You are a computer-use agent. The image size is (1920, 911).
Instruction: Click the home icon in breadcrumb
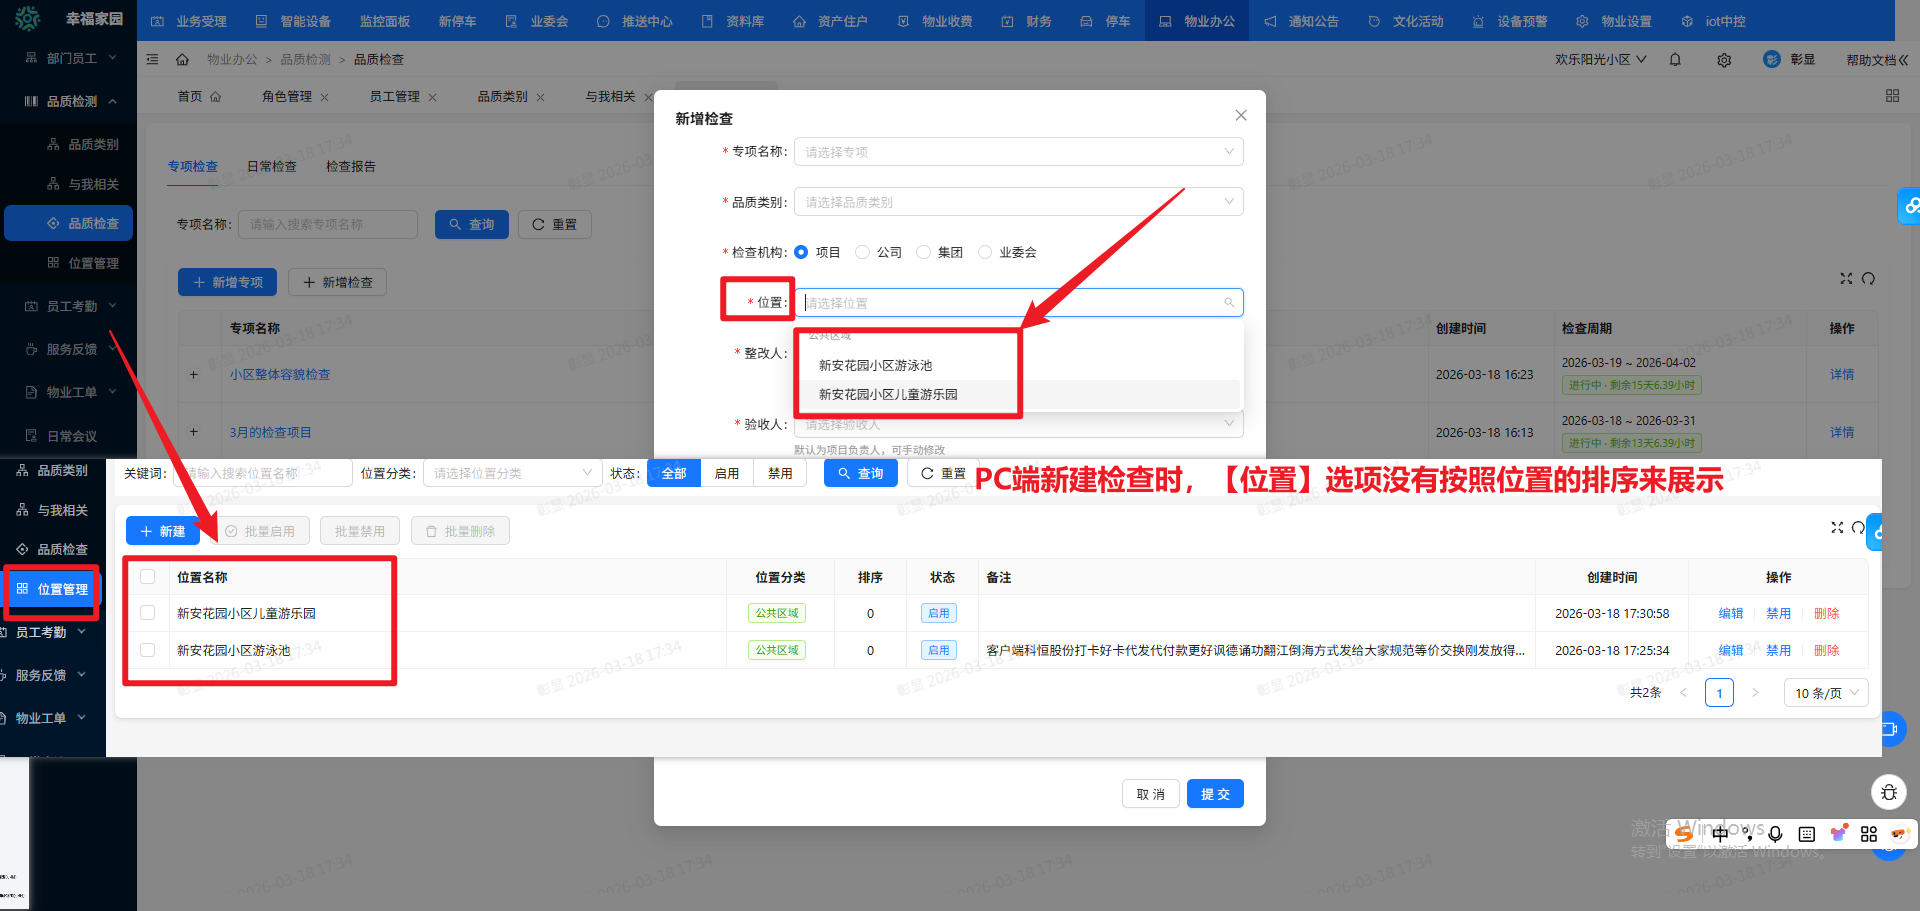tap(182, 60)
